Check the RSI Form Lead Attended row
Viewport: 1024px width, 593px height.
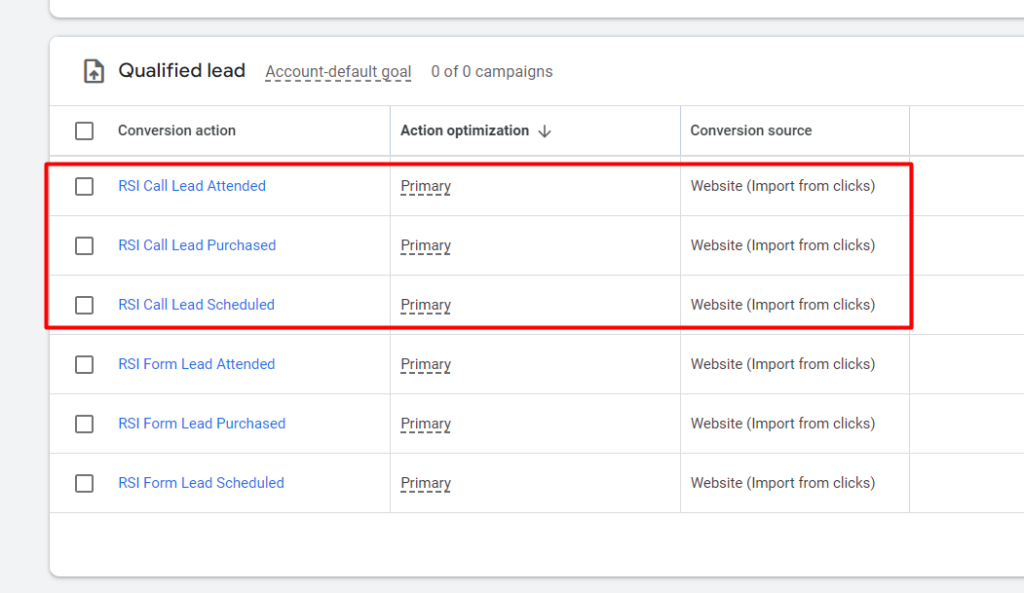[84, 364]
